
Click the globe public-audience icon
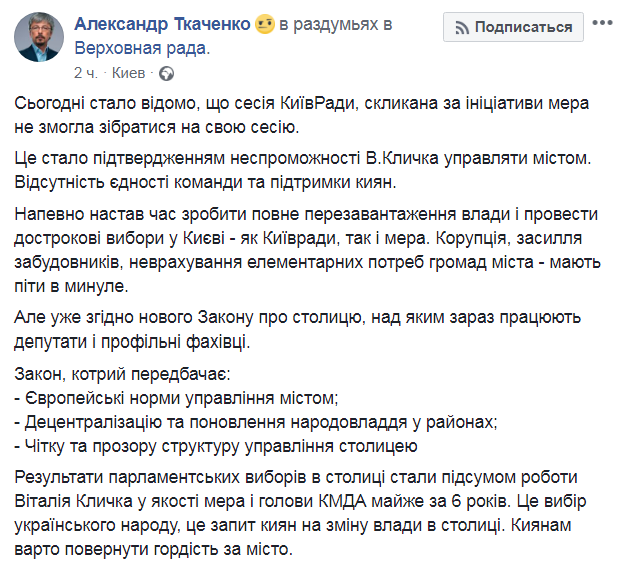tap(166, 73)
